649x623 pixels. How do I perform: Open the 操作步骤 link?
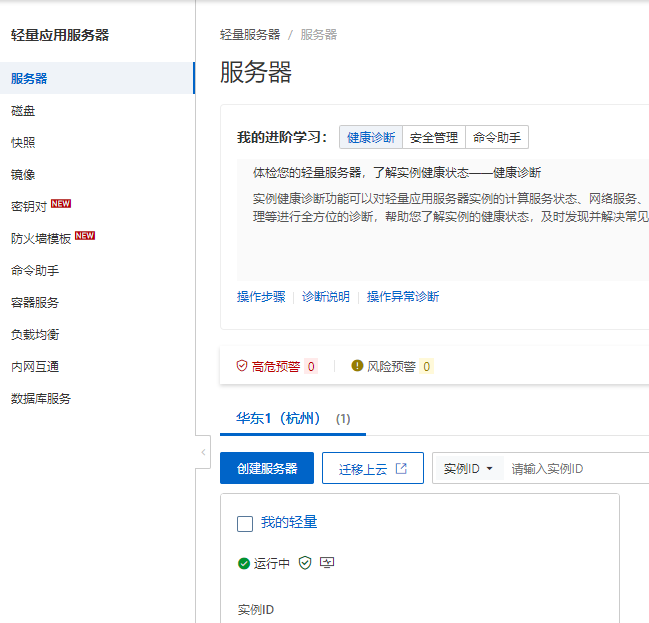261,297
